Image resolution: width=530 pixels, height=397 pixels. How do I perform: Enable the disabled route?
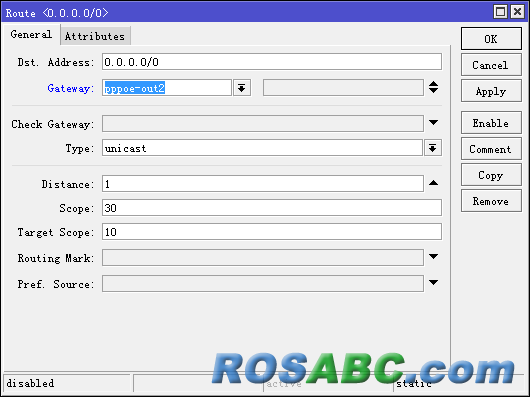(x=491, y=123)
